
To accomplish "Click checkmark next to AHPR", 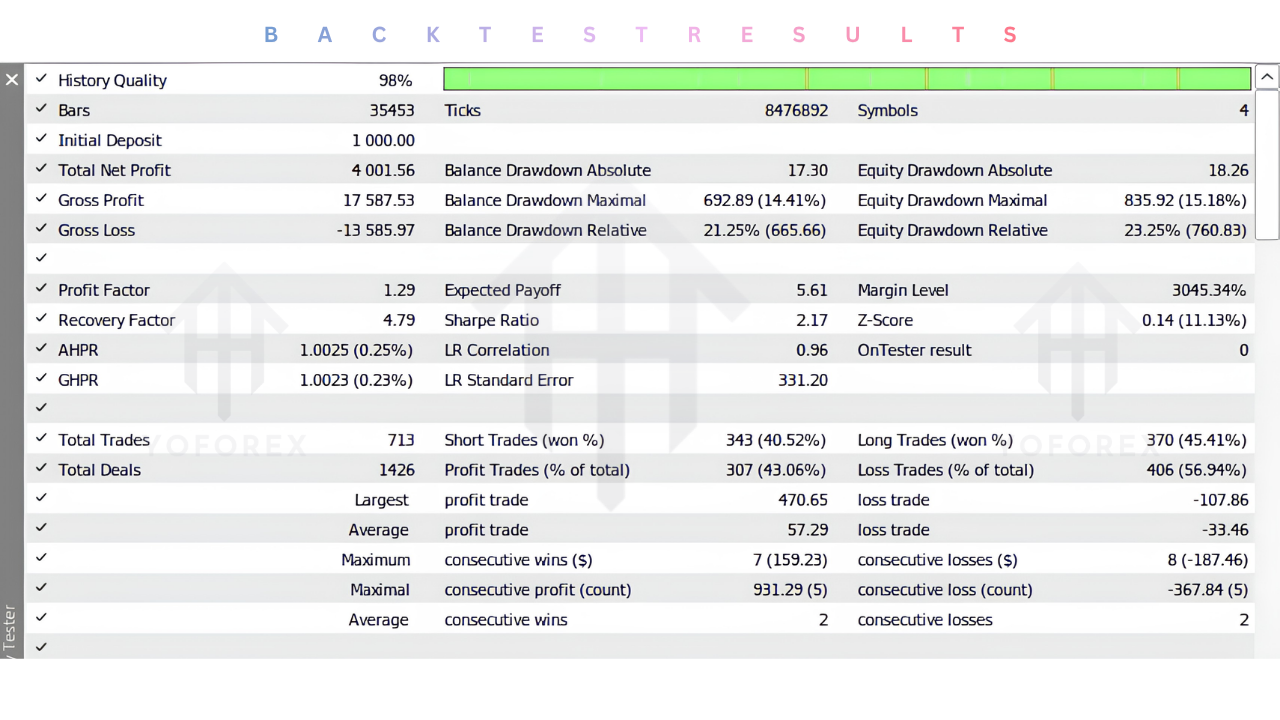I will tap(41, 348).
